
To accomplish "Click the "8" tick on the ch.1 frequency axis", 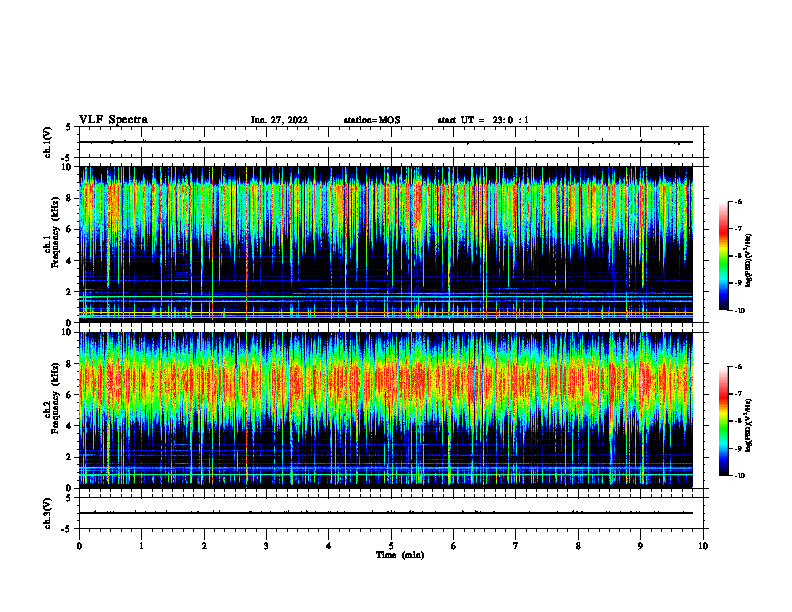I will [70, 198].
